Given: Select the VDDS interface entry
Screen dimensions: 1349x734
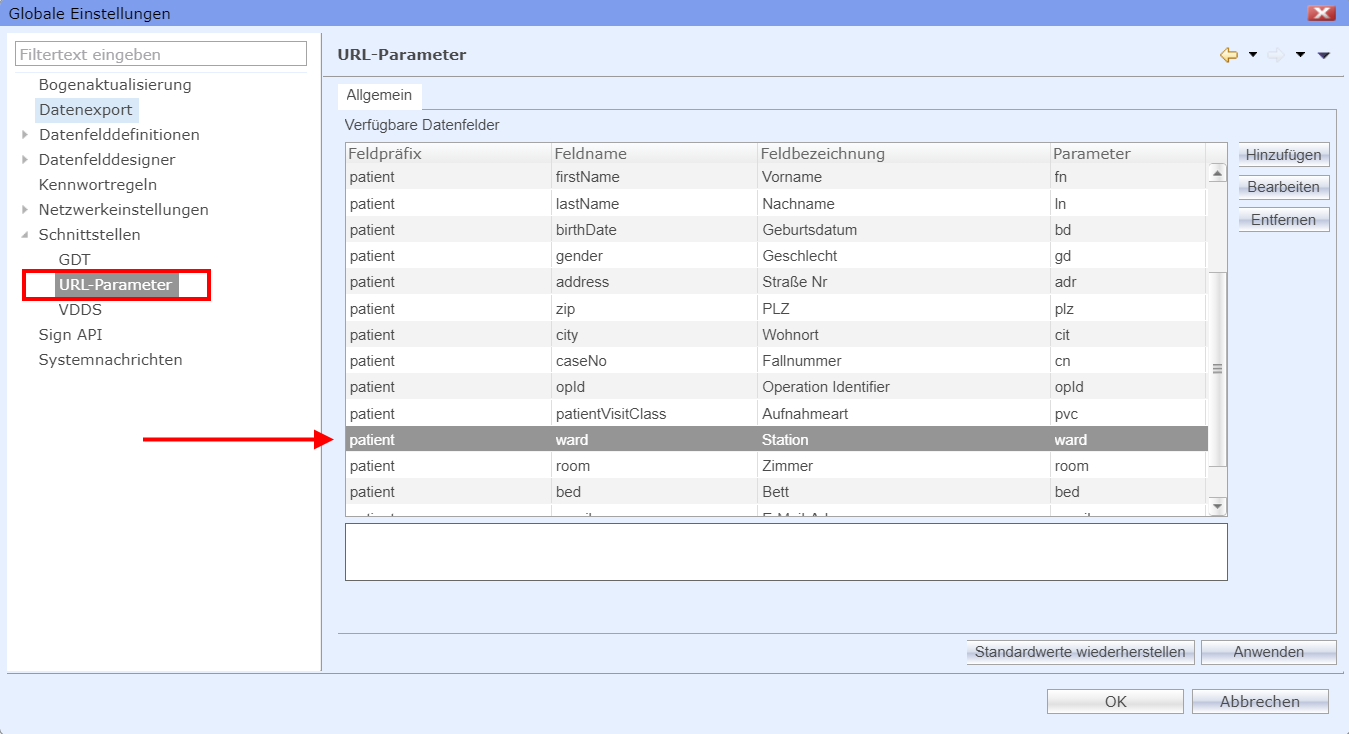Looking at the screenshot, I should tap(81, 310).
